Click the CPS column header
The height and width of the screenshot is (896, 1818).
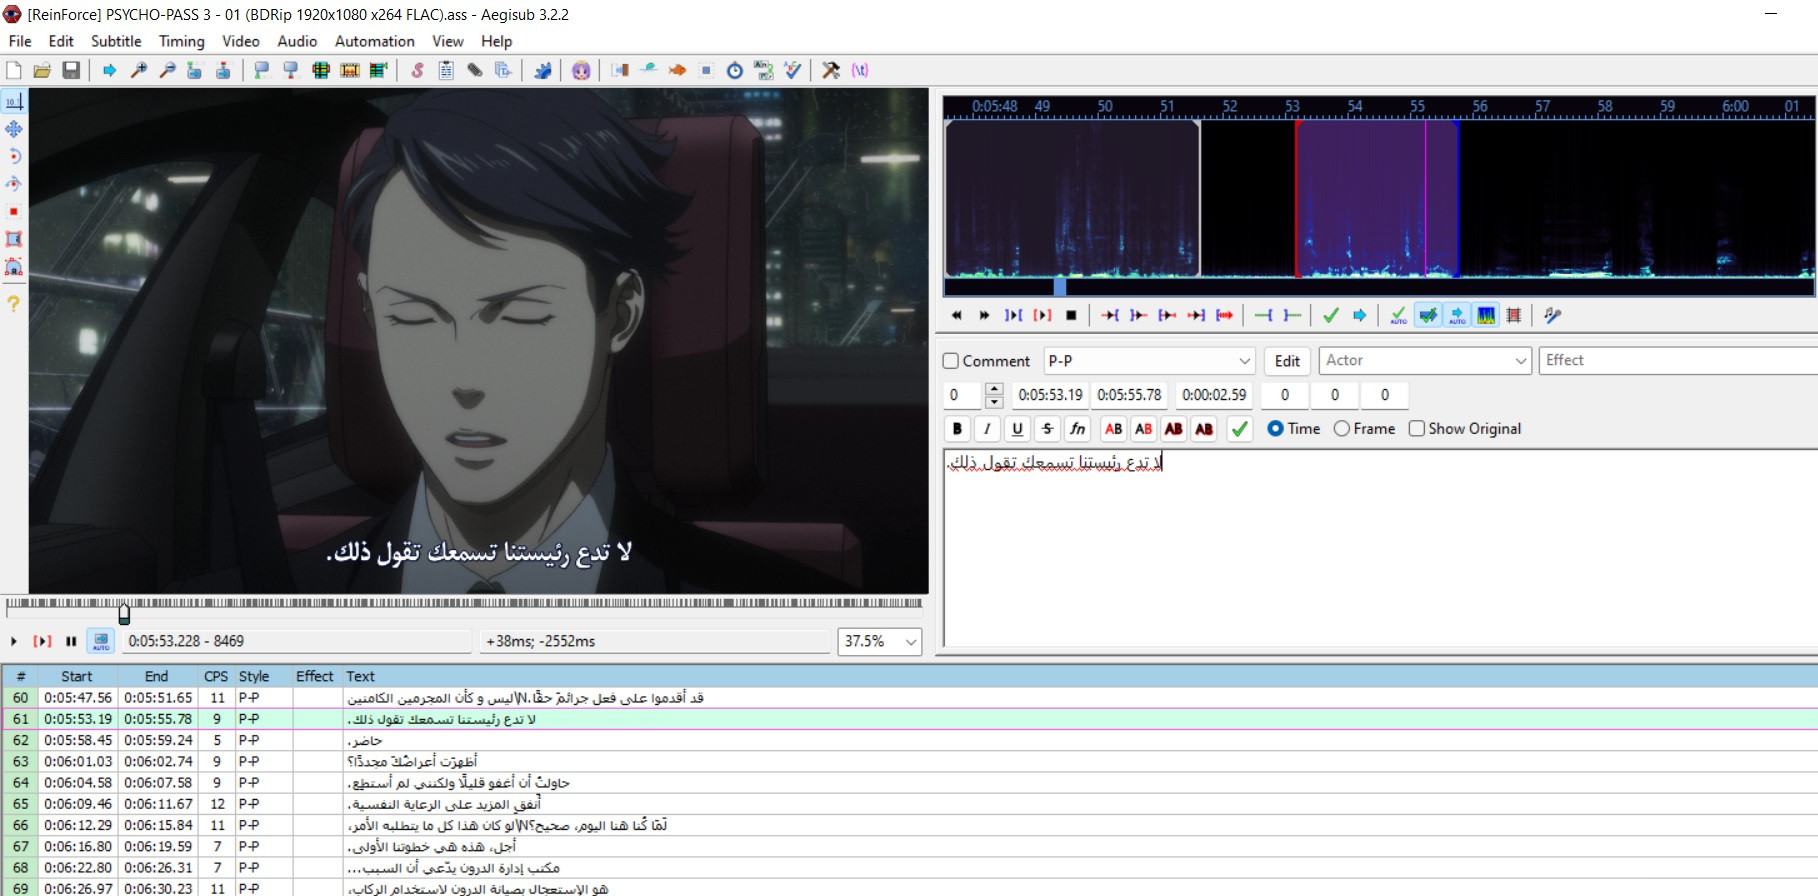point(215,676)
